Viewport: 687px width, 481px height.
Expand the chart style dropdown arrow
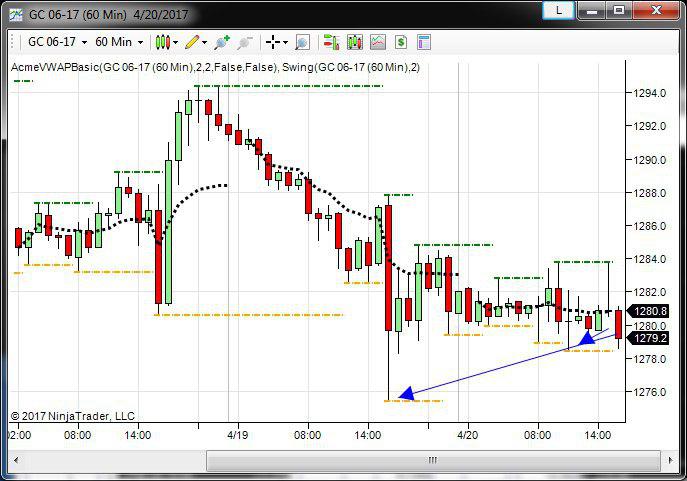point(175,42)
